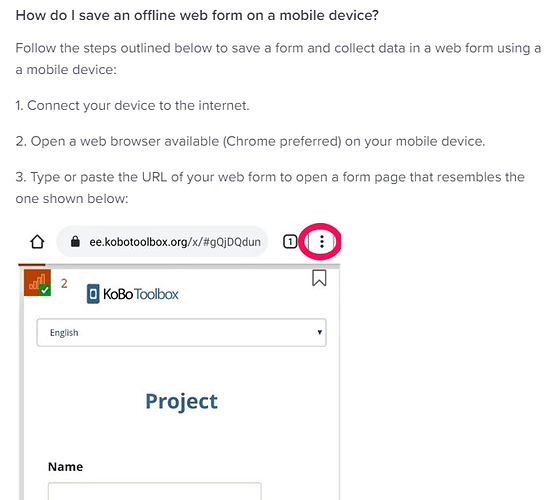Click the dropdown arrow in the language selector
The width and height of the screenshot is (554, 500).
(319, 332)
